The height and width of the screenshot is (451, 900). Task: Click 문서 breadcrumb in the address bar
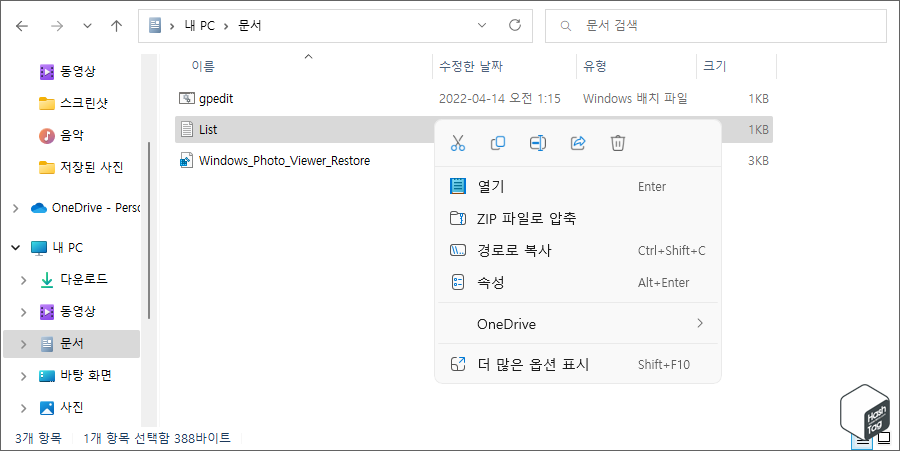point(250,26)
